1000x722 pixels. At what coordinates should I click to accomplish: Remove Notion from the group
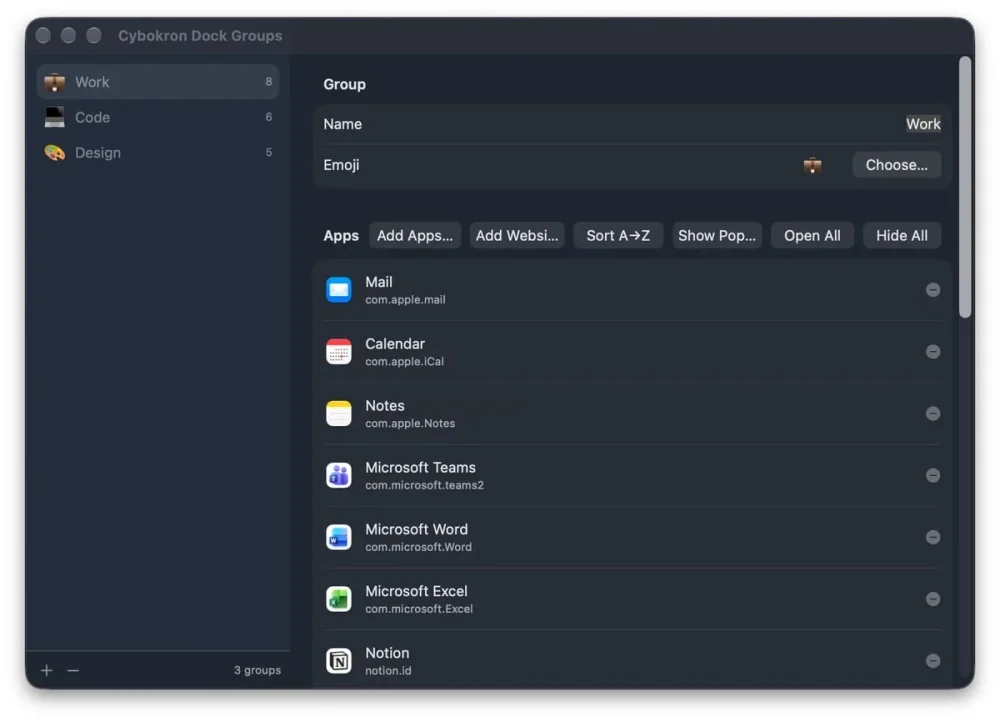click(x=932, y=661)
